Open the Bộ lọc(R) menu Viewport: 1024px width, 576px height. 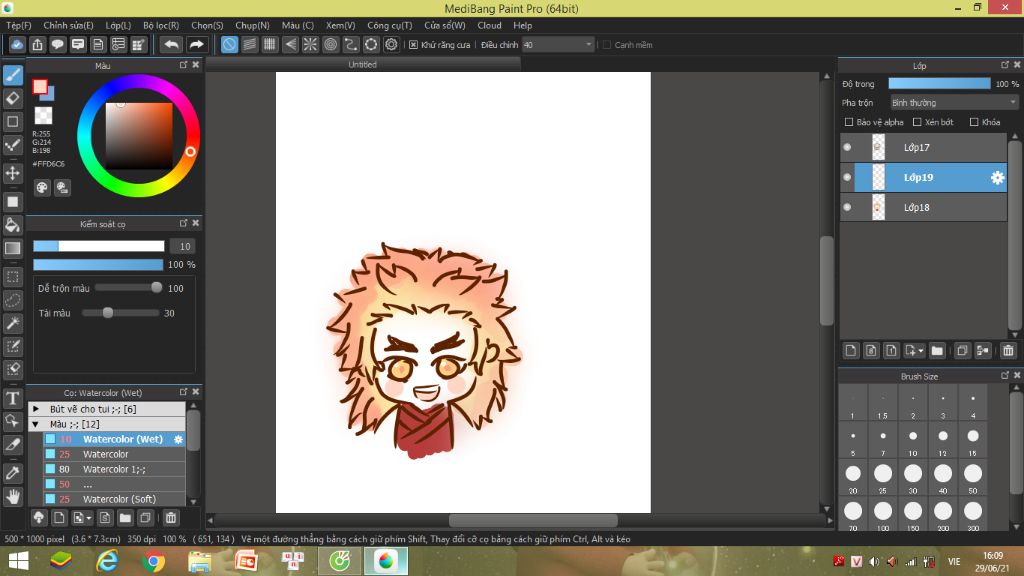tap(161, 25)
